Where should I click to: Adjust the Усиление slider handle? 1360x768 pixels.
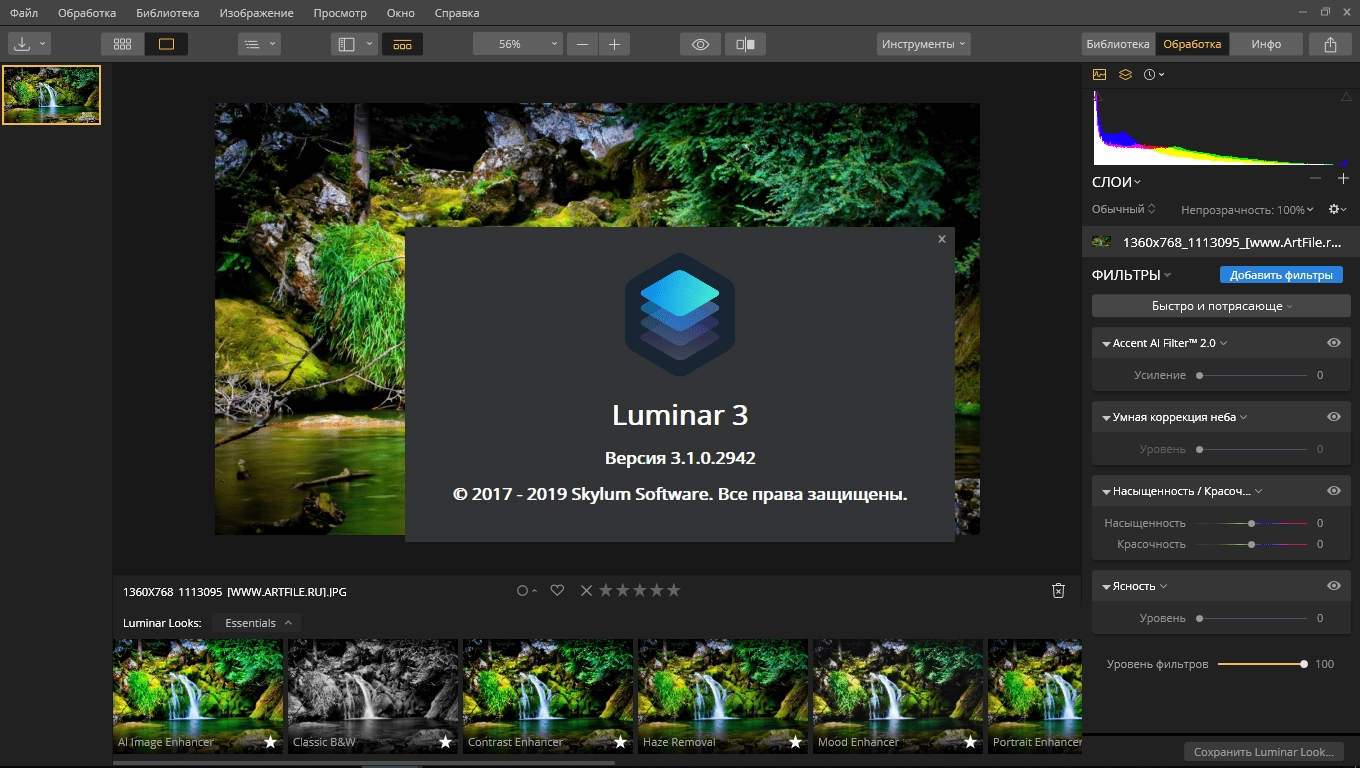pos(1199,375)
